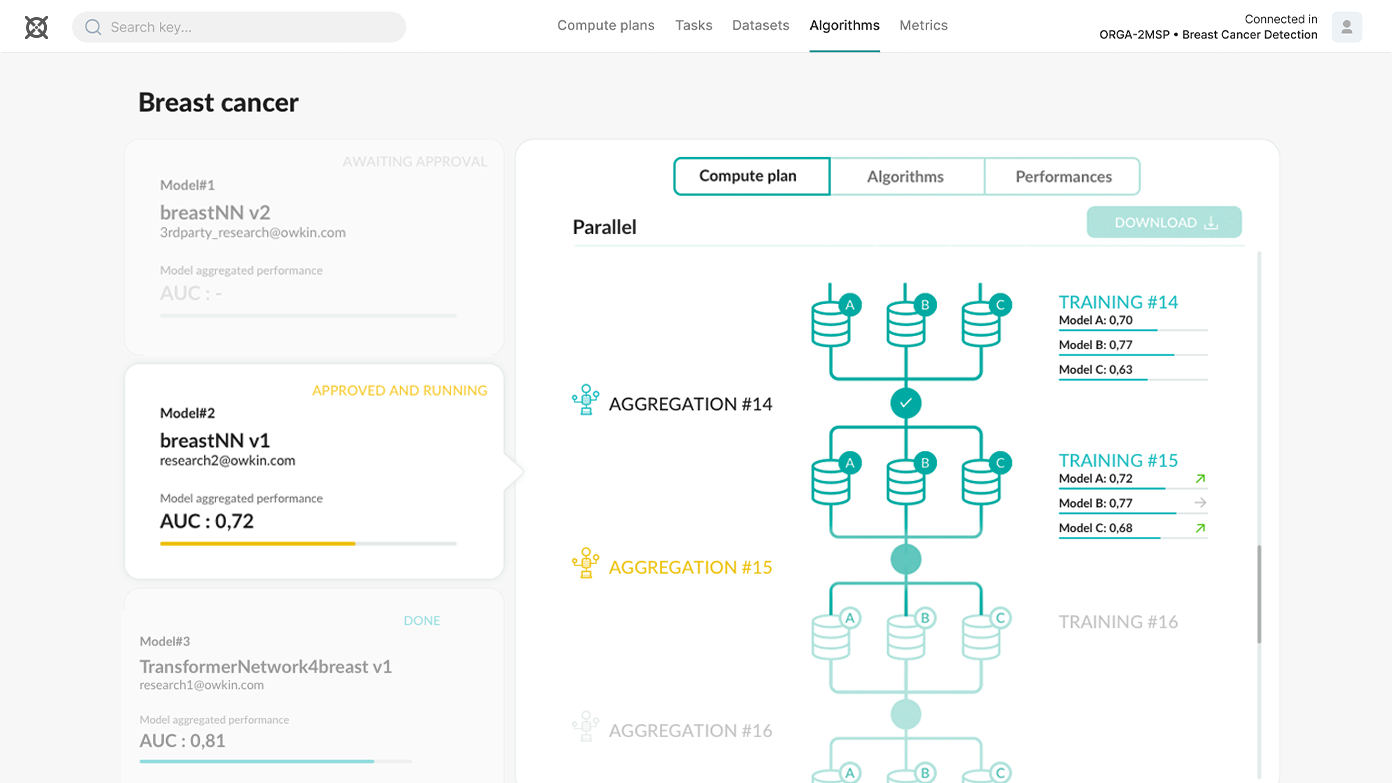Click green up arrow next to Model A: 0,72

click(1200, 479)
